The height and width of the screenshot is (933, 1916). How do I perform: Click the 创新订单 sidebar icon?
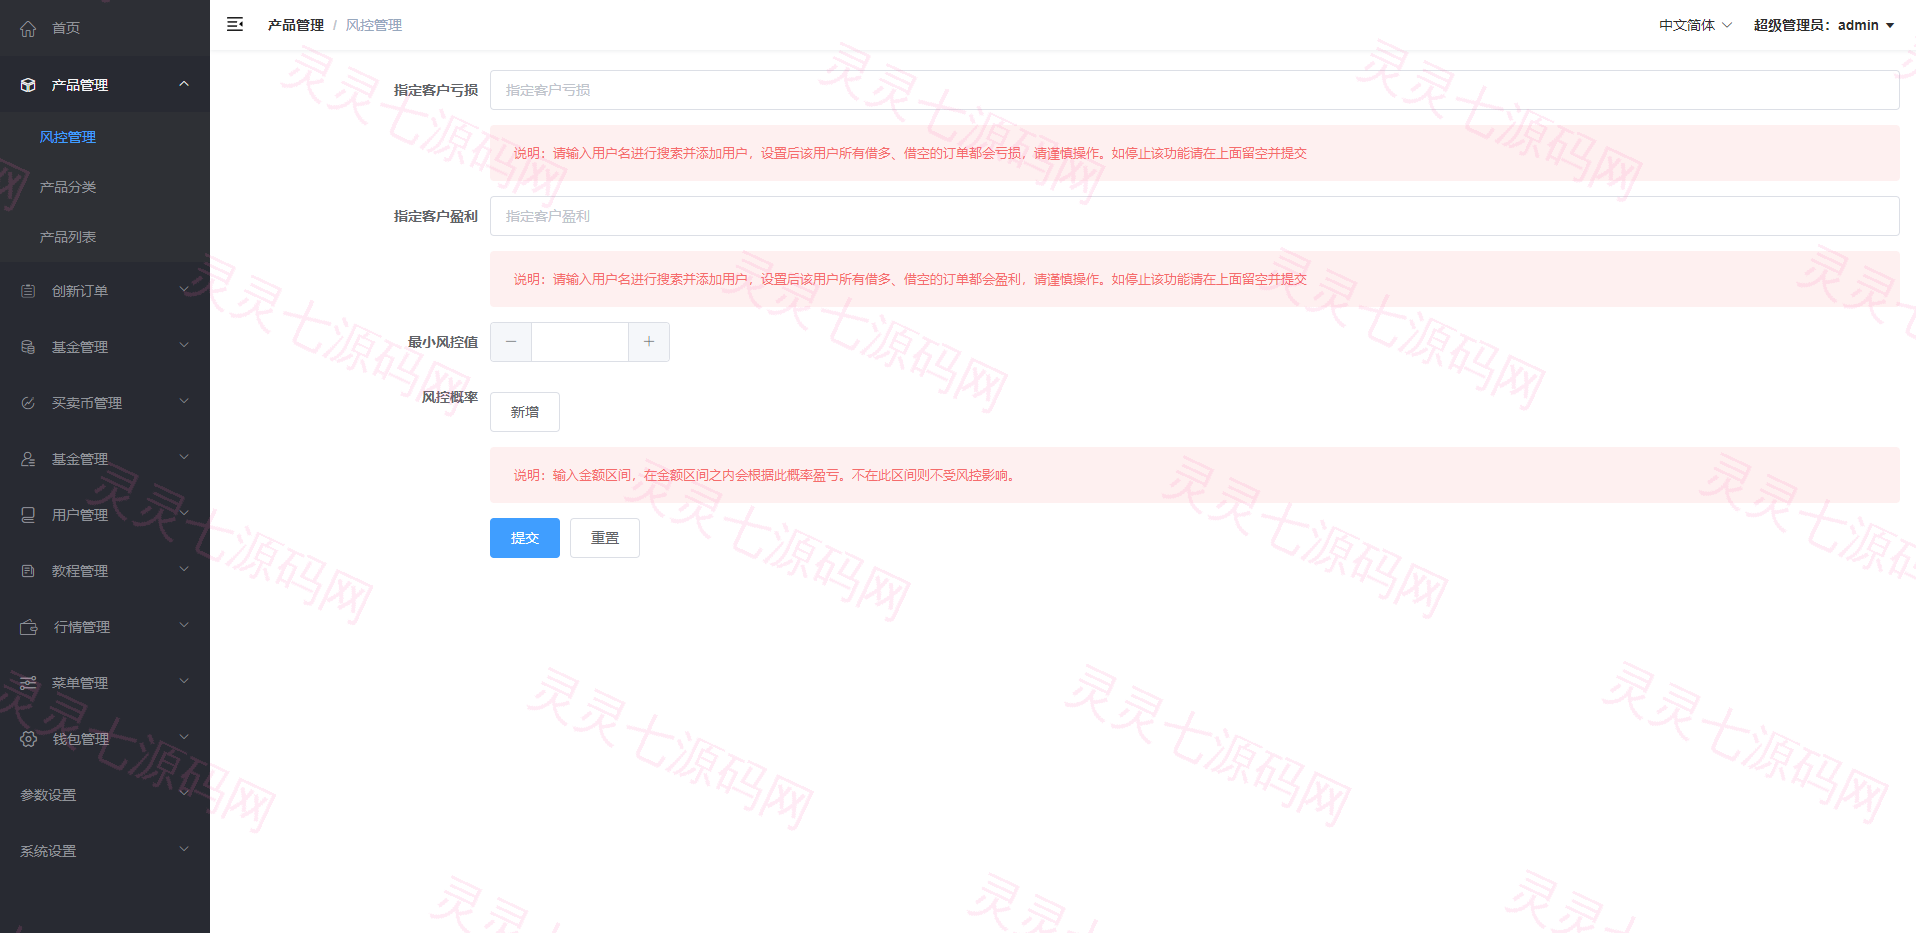28,291
